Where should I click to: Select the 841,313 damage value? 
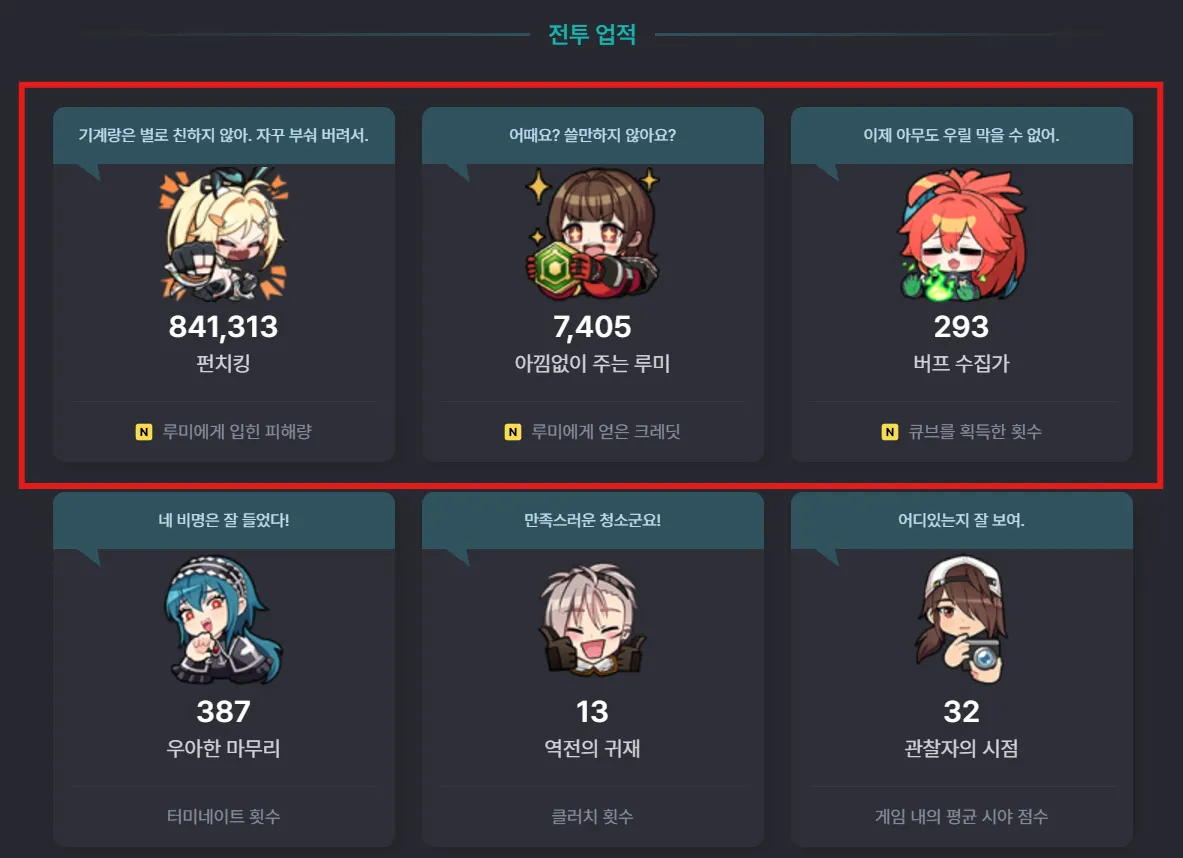click(223, 327)
